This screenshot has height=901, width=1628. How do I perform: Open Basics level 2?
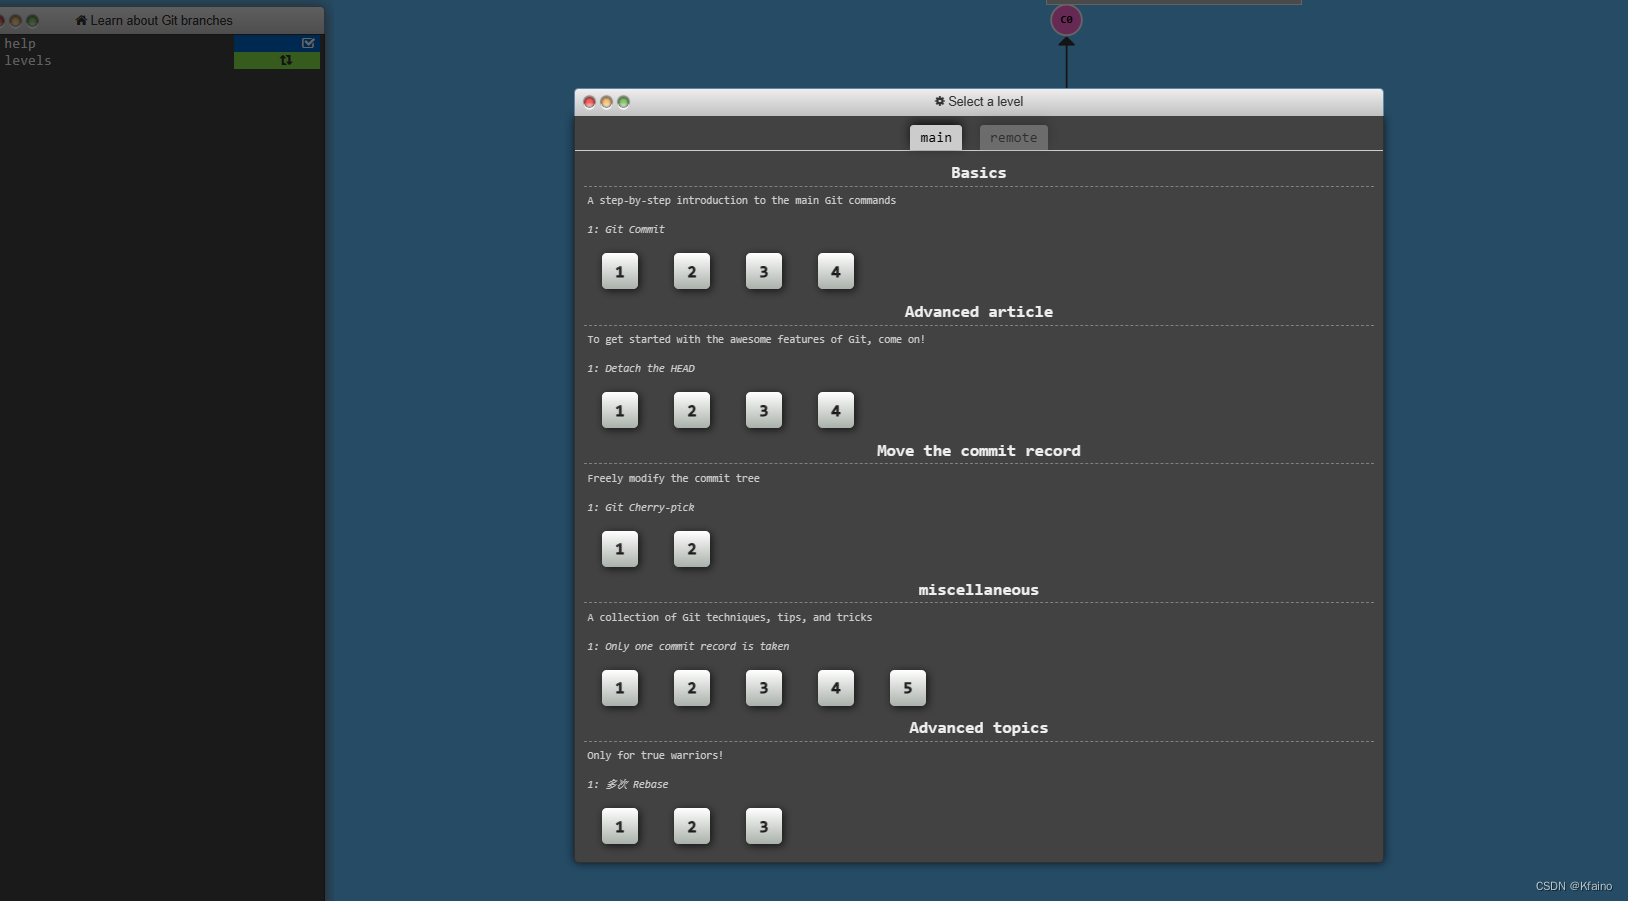[x=692, y=271]
